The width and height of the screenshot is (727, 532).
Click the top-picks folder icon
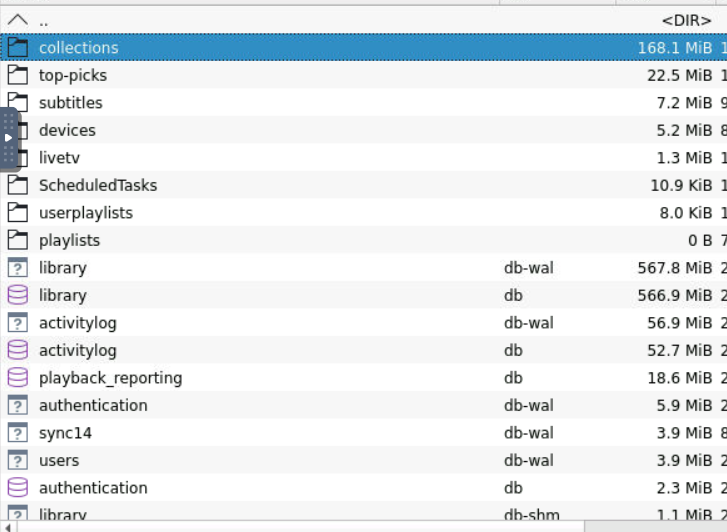click(x=17, y=75)
